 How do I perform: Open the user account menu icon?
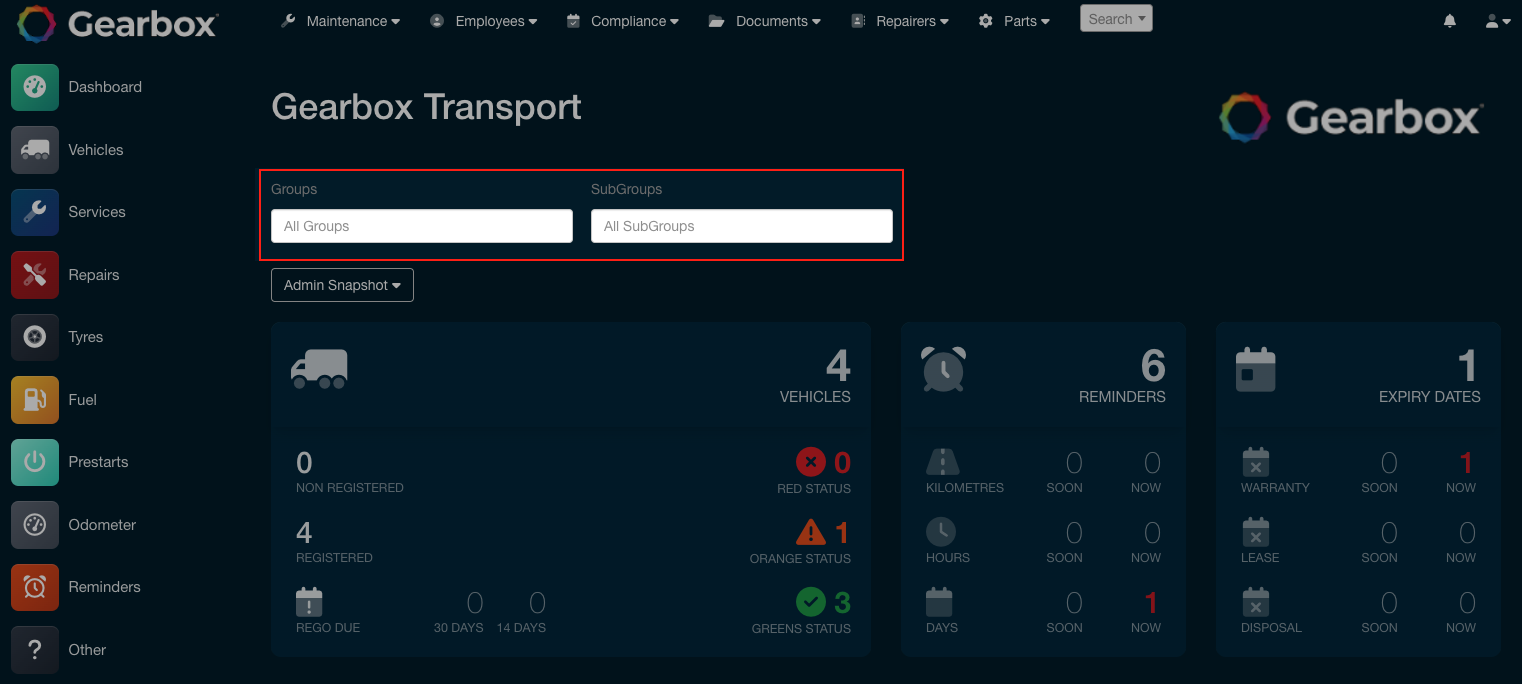tap(1497, 21)
